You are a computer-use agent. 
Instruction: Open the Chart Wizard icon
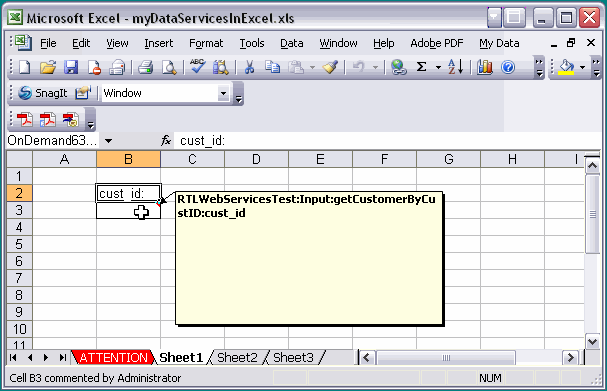(x=485, y=67)
